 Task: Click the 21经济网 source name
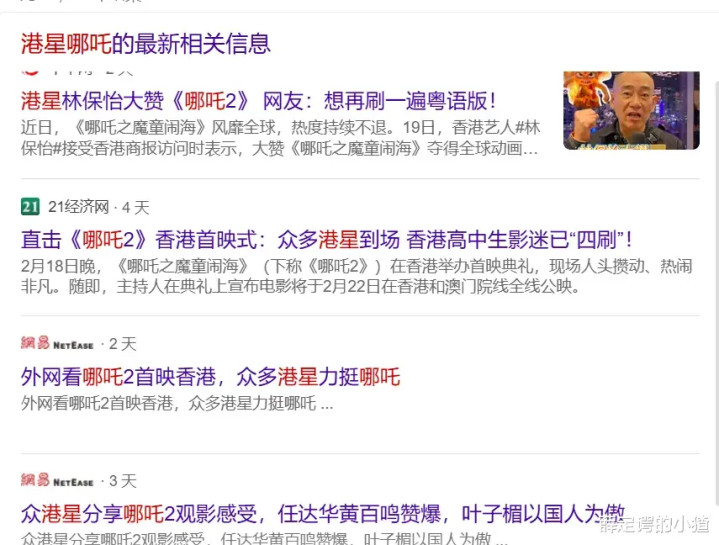click(x=78, y=207)
